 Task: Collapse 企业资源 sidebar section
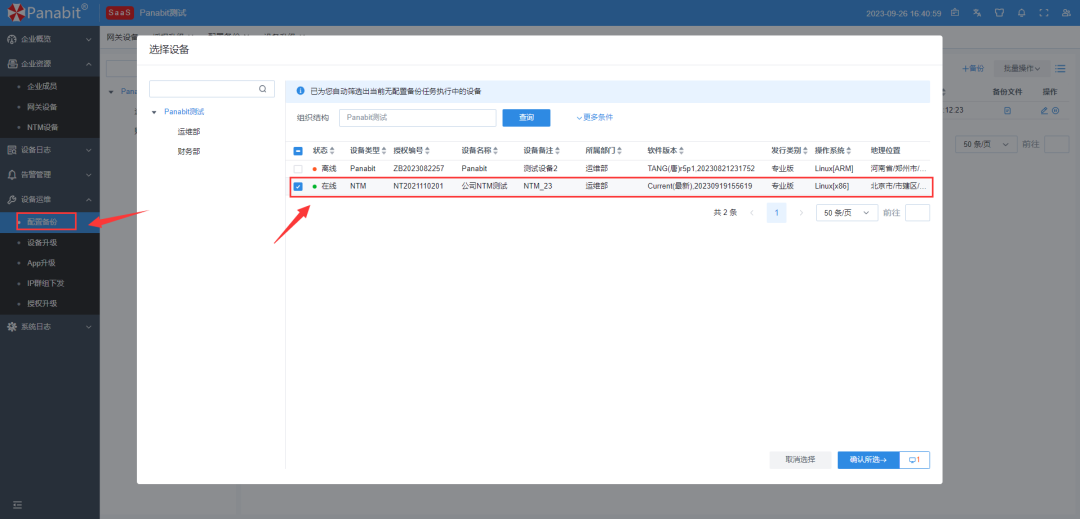[50, 64]
